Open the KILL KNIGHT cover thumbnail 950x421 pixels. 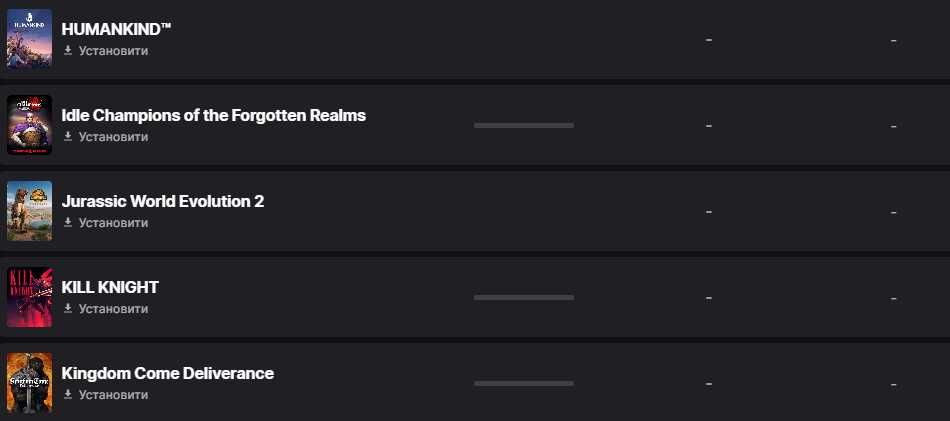29,297
